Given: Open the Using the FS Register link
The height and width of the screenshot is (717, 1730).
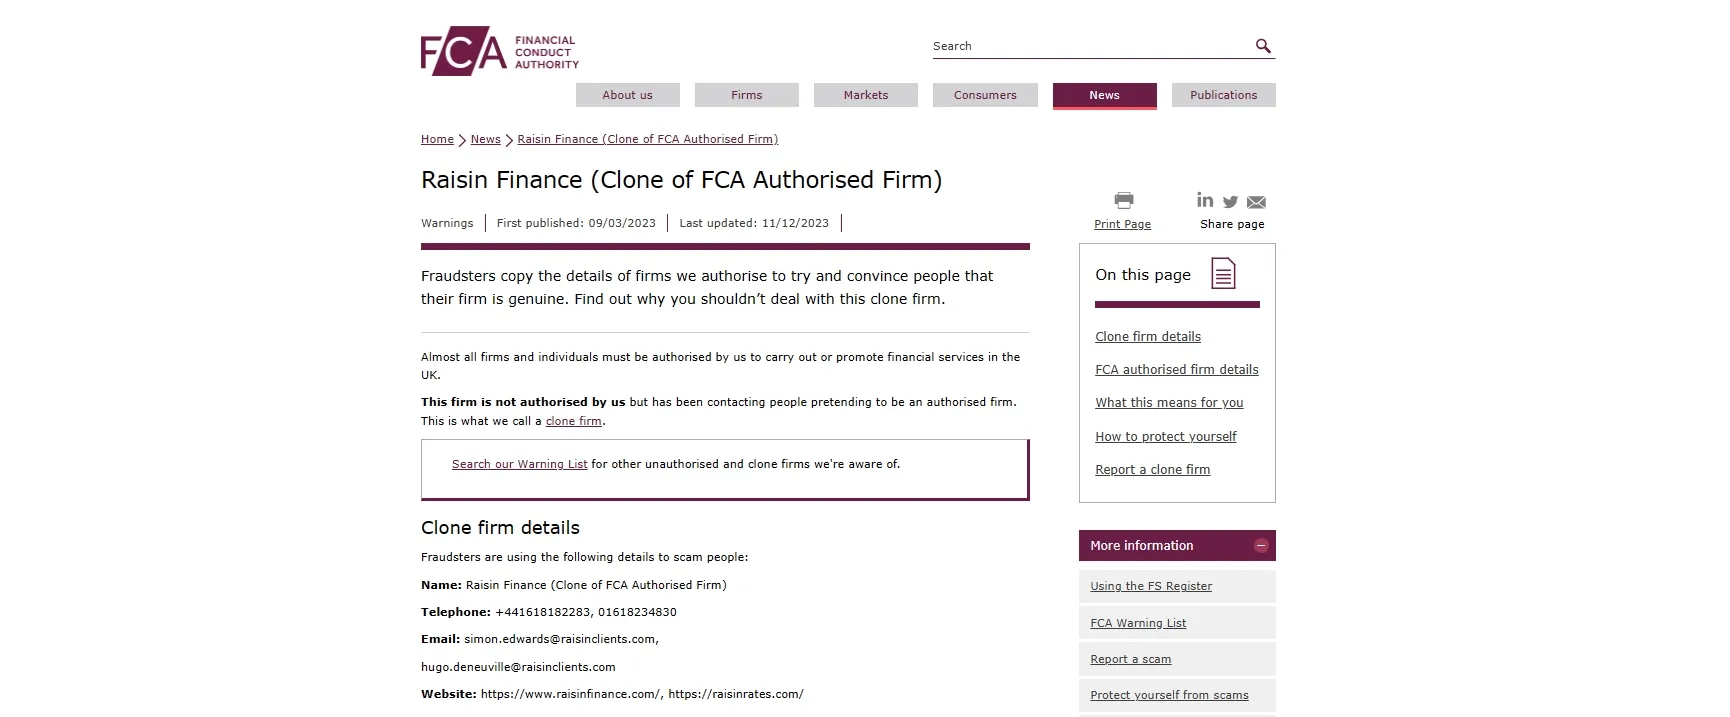Looking at the screenshot, I should (1151, 586).
